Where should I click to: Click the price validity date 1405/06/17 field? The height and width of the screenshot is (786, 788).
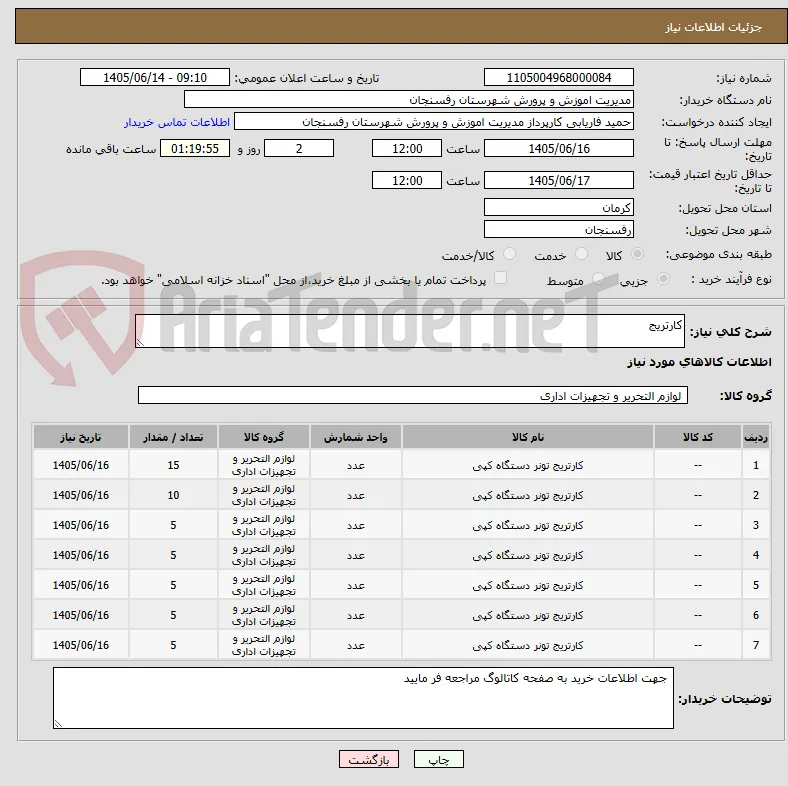pos(559,180)
